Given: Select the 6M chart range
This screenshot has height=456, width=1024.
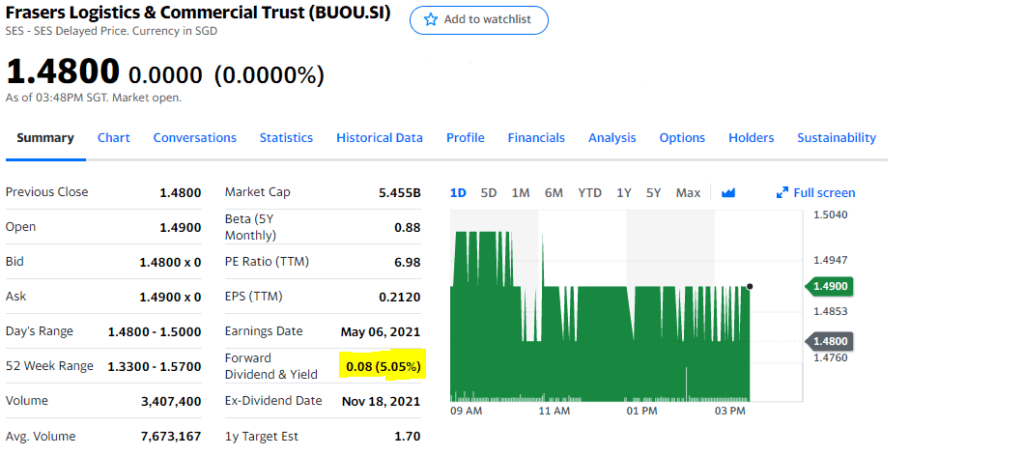Looking at the screenshot, I should [553, 193].
